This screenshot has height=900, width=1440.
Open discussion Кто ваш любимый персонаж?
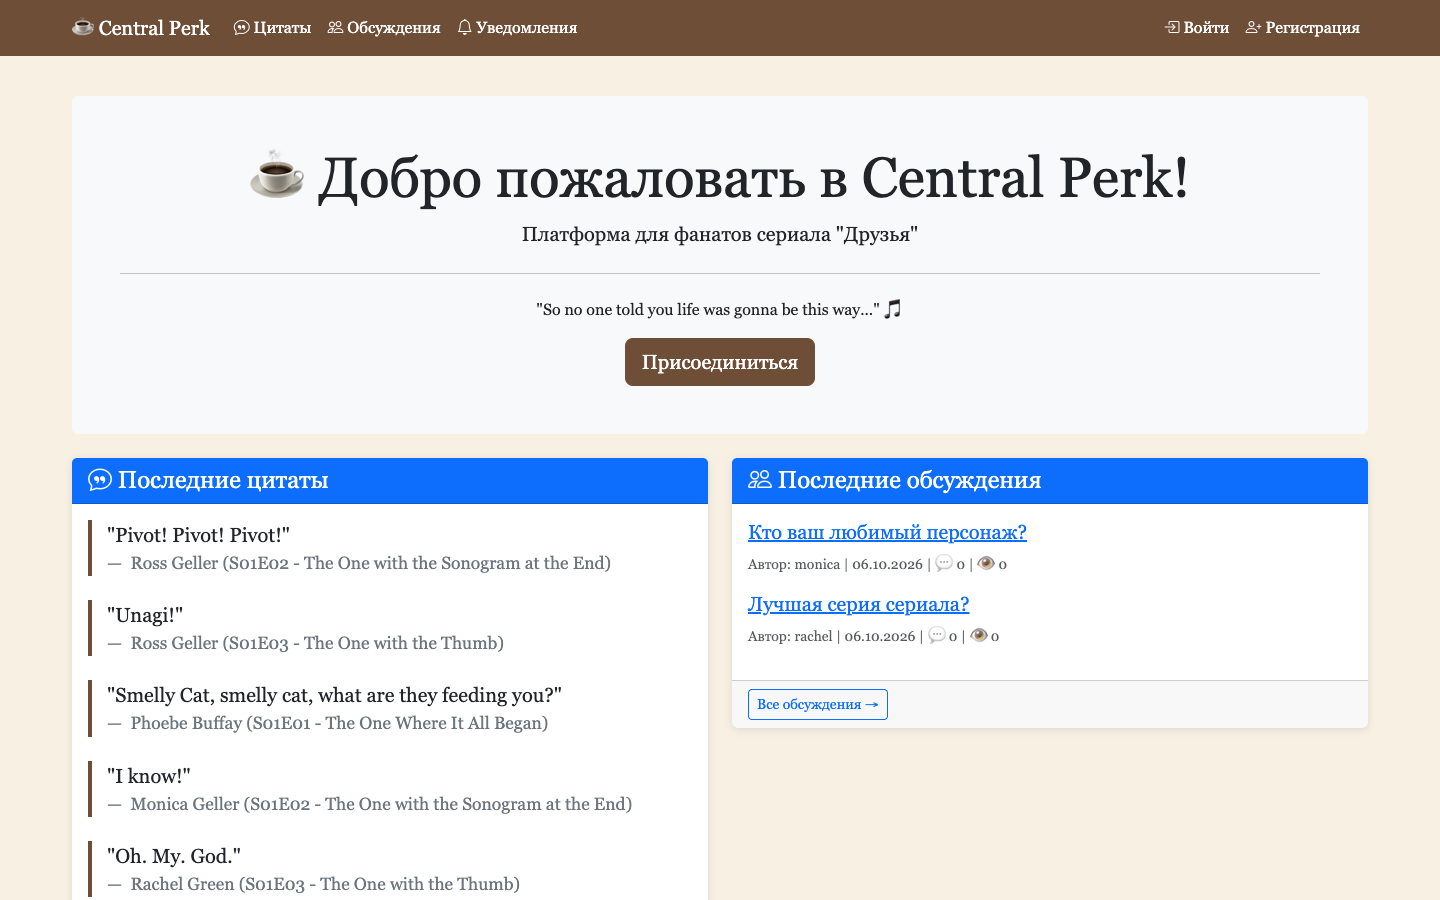[x=887, y=532]
